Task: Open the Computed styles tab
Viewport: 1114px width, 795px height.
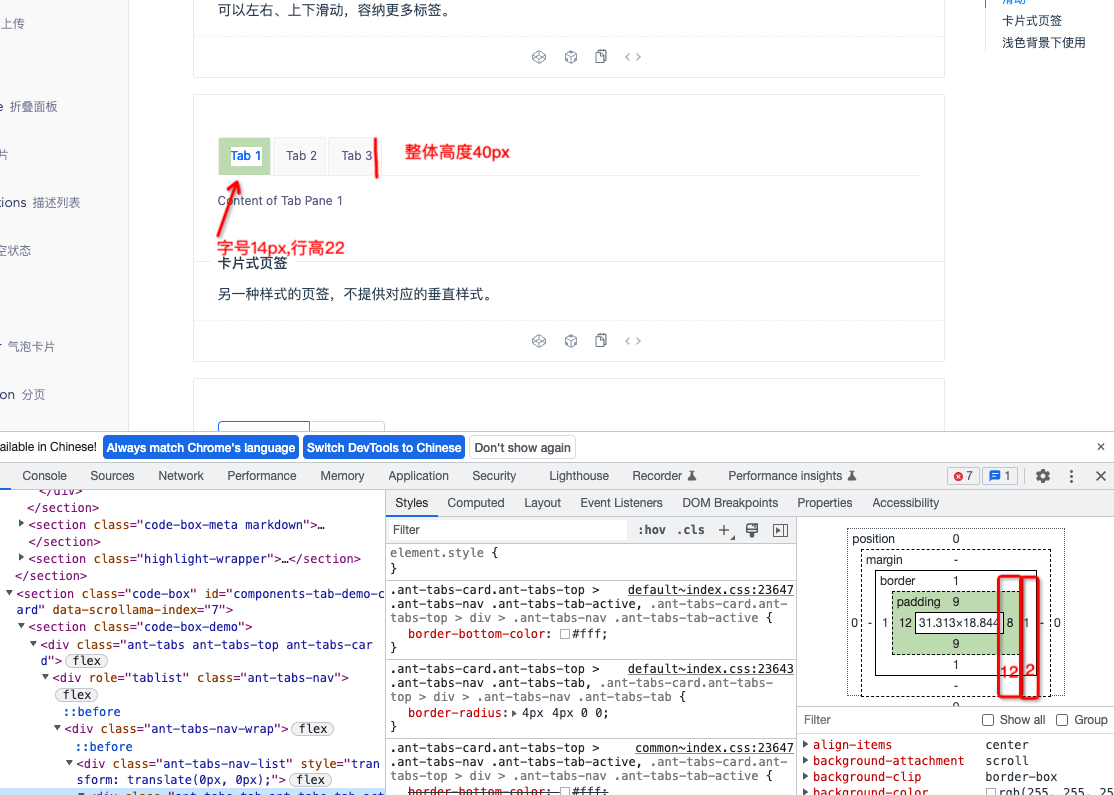Action: (476, 503)
